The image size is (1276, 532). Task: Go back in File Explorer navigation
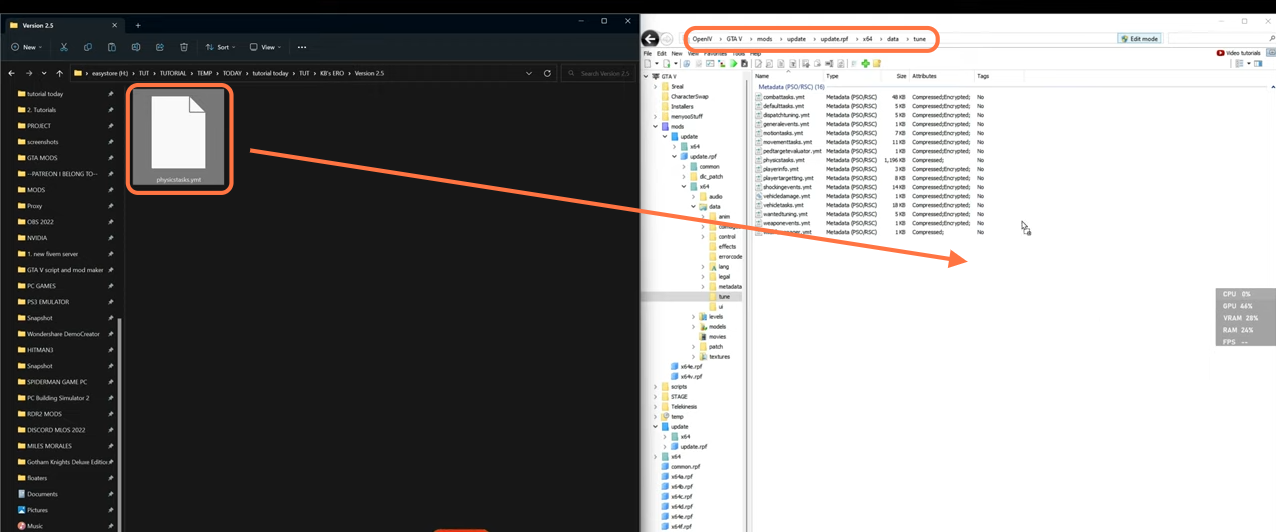(11, 73)
